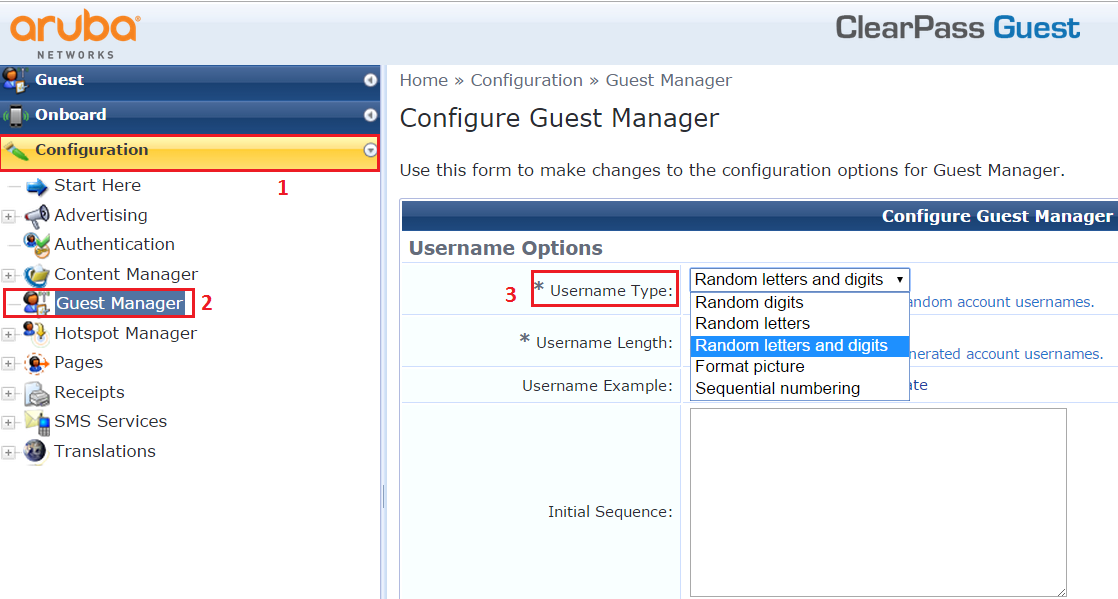Open the Onboard menu section

190,115
